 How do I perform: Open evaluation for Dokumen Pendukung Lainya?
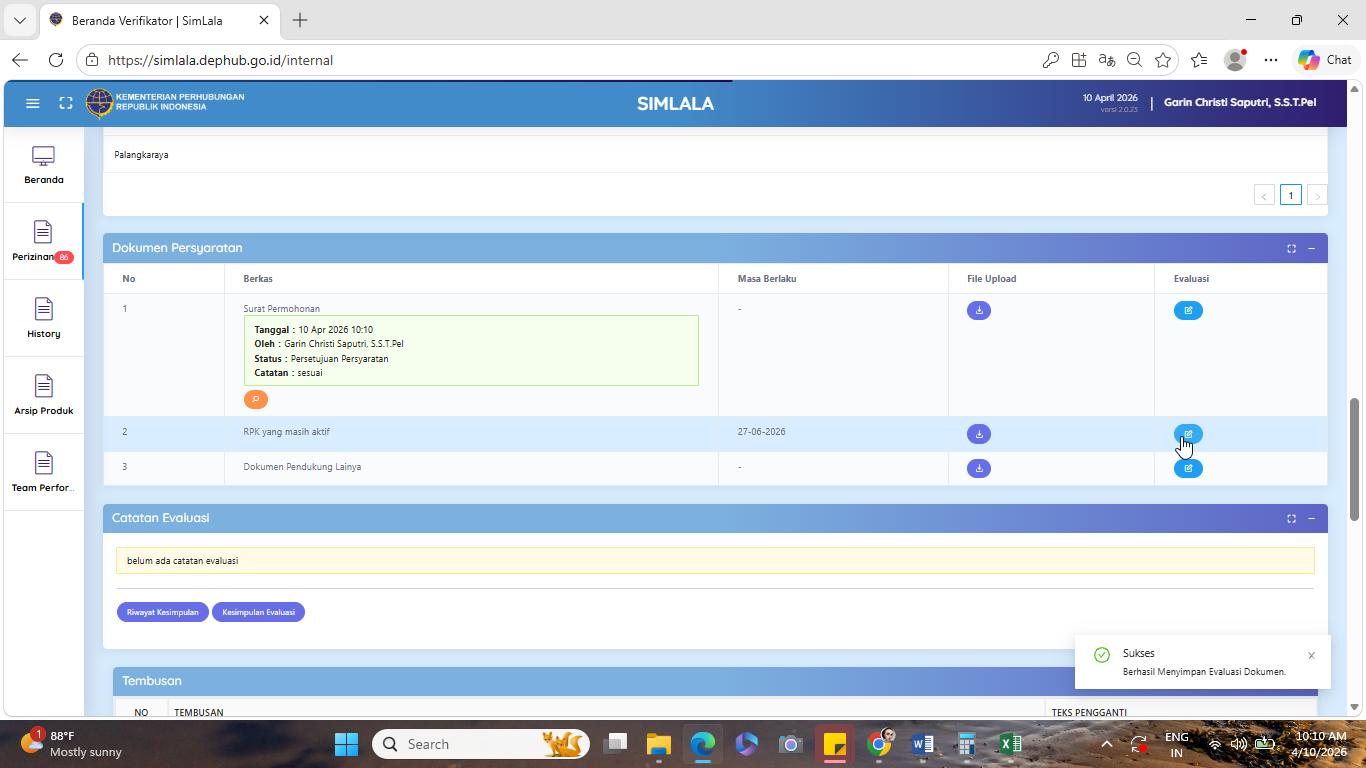(x=1188, y=468)
